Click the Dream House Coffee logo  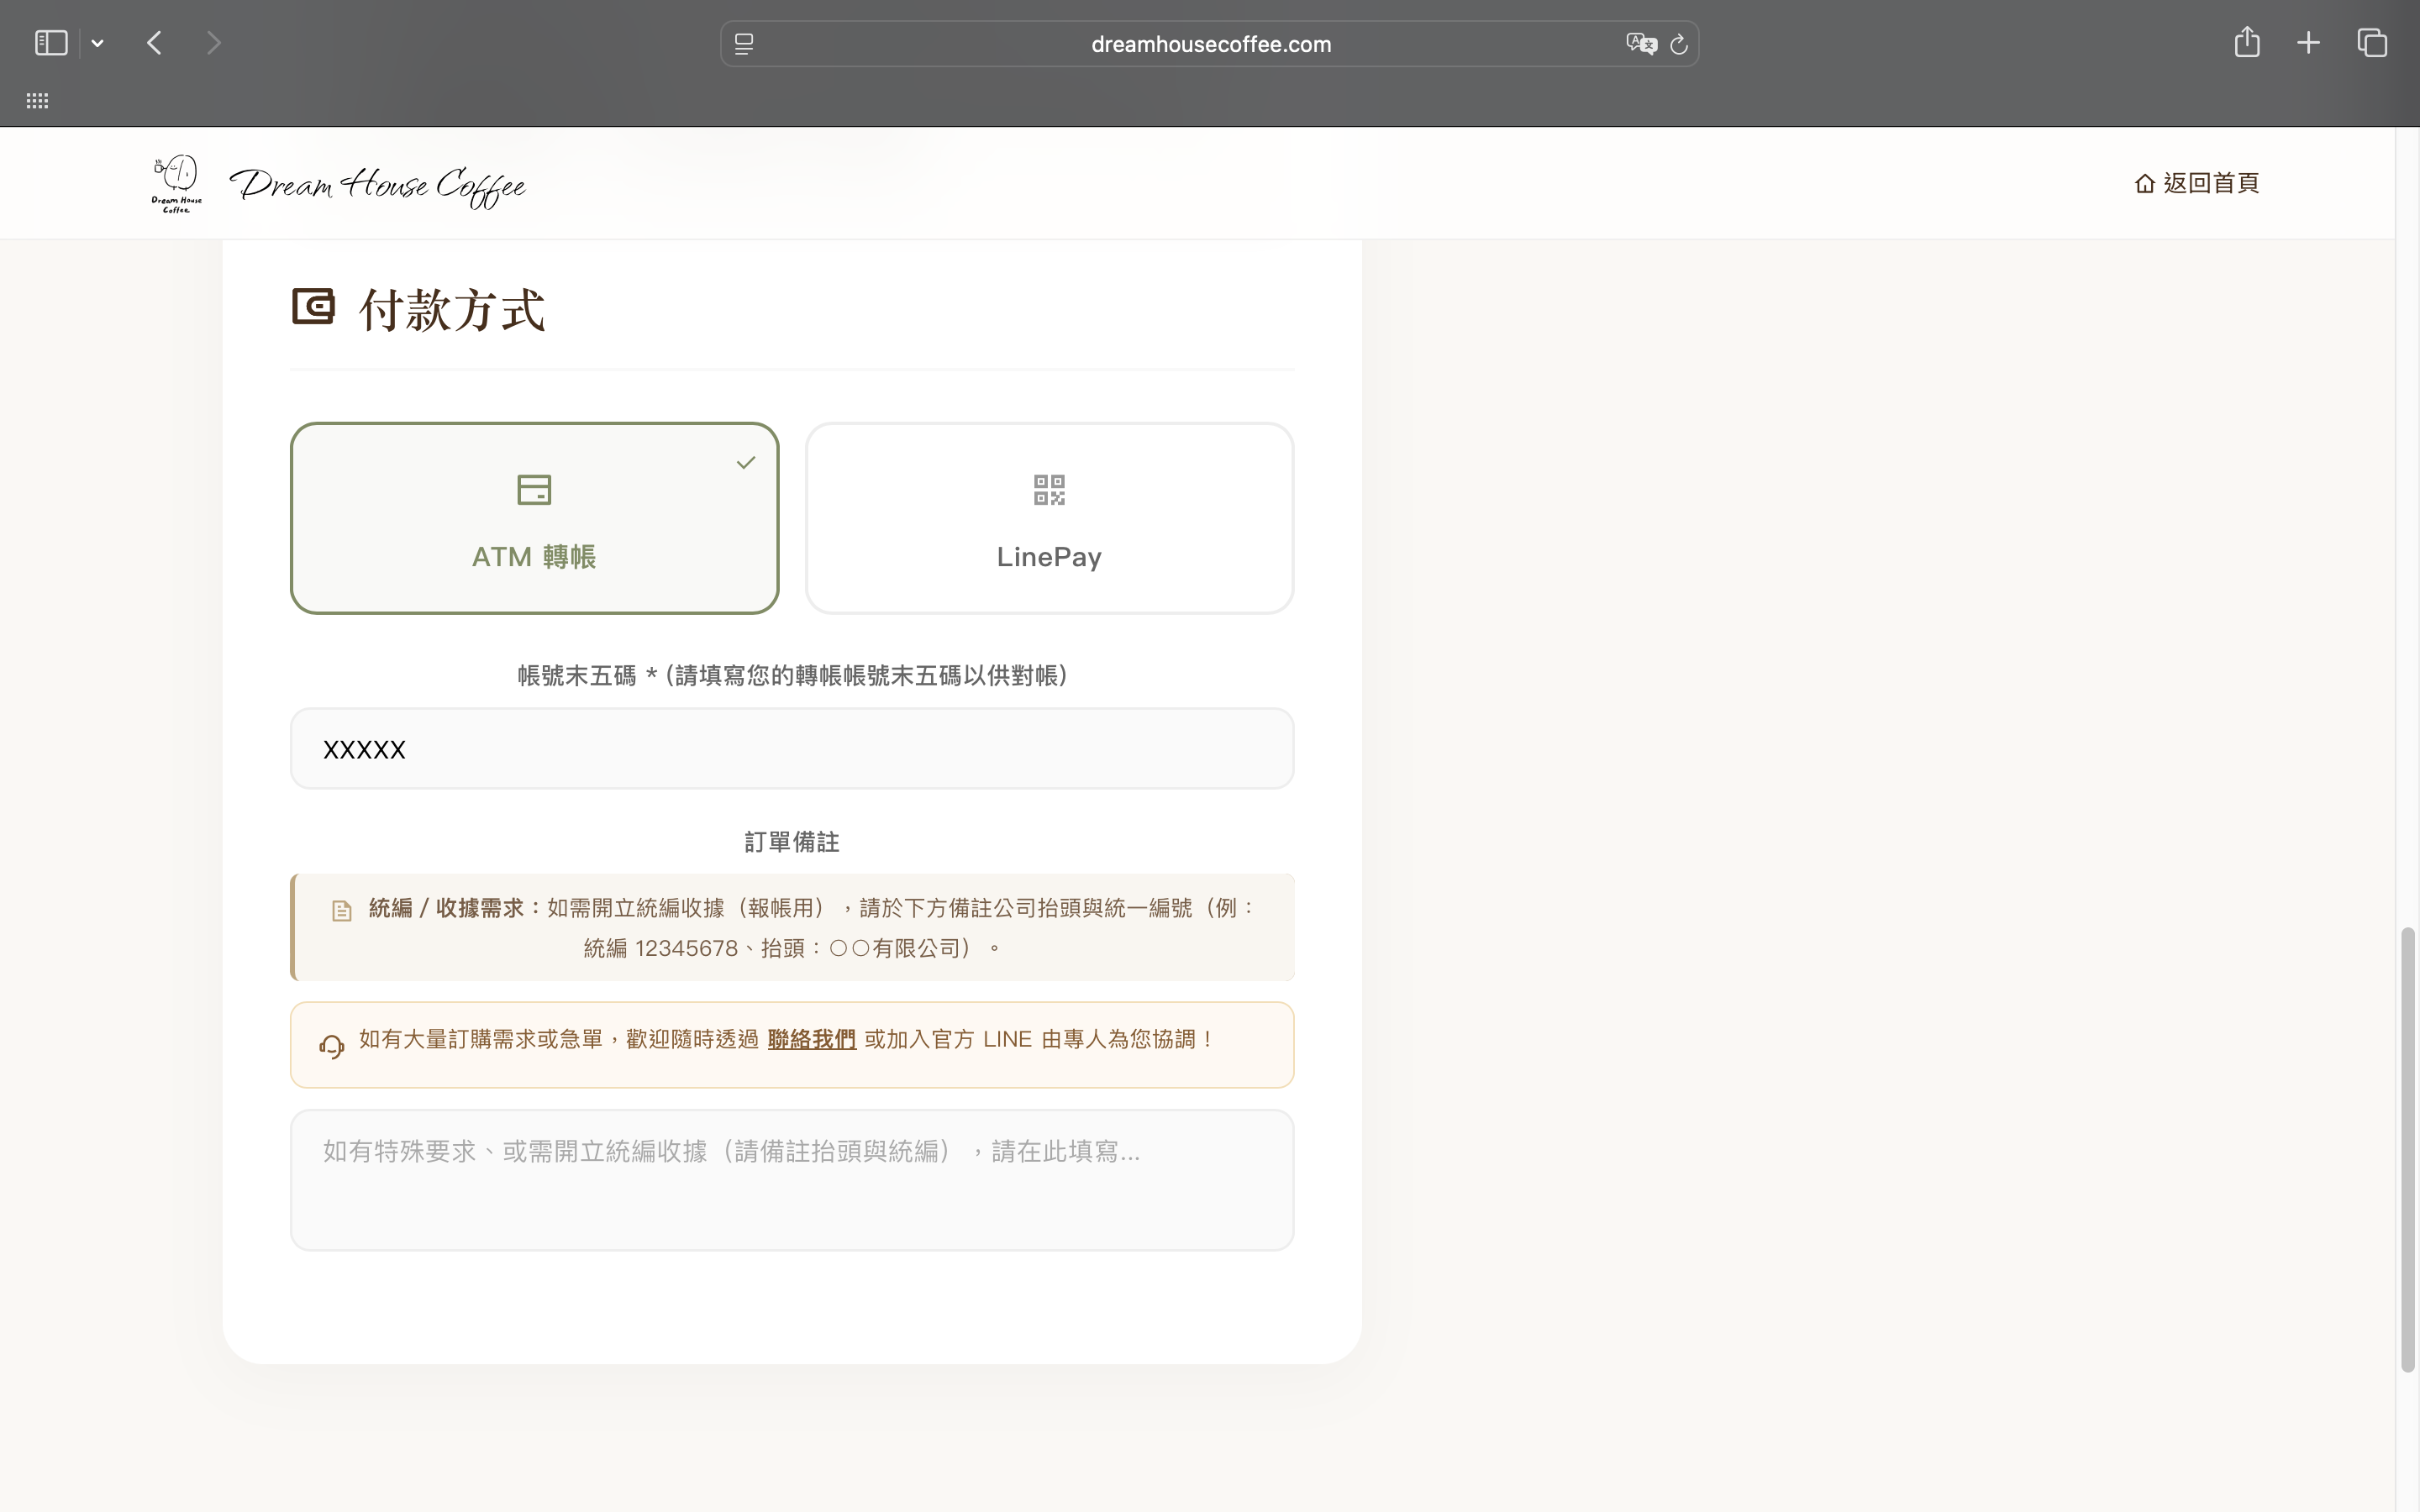tap(176, 184)
